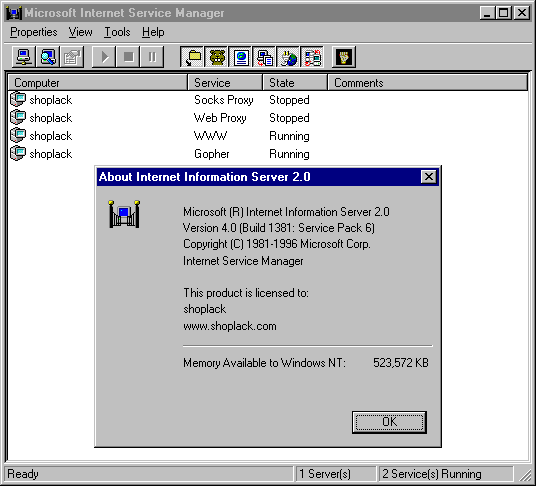
Task: Click the Connect to Server computer icon
Action: click(24, 57)
